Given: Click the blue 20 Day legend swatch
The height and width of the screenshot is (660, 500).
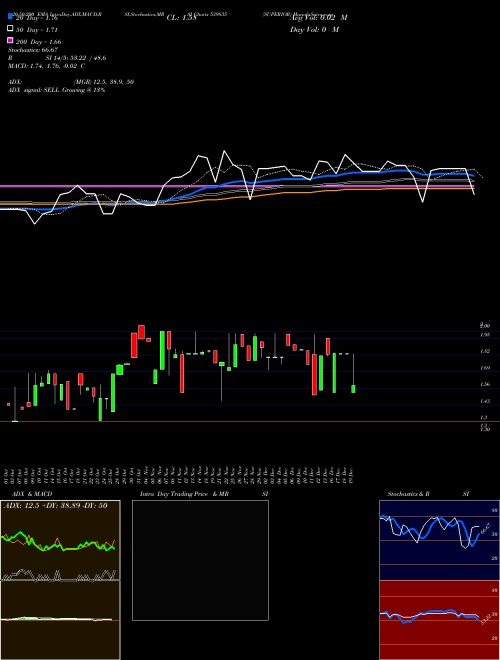Looking at the screenshot, I should 11,17.
